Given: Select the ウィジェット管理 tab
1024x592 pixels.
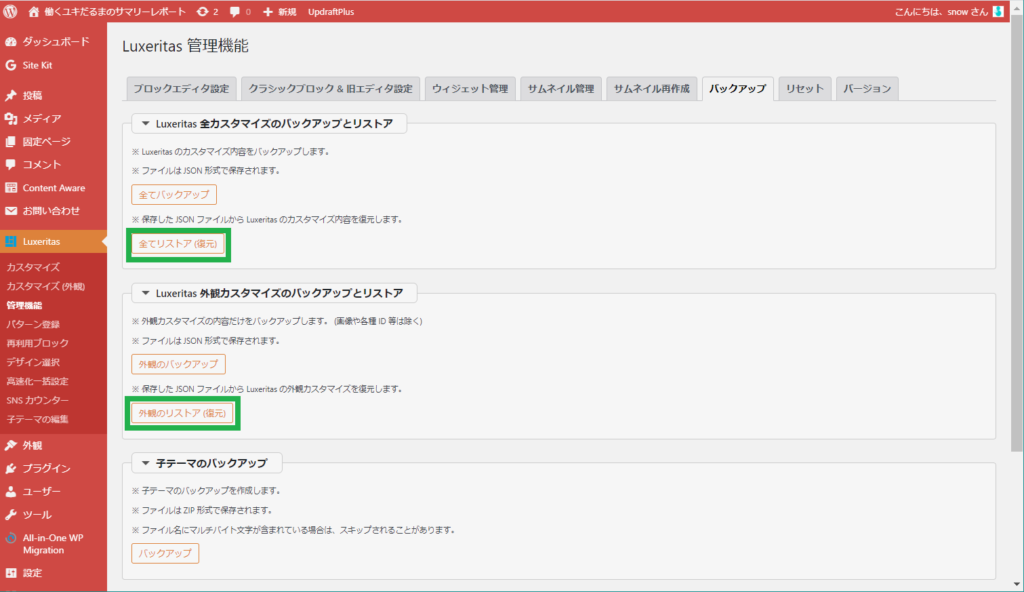Looking at the screenshot, I should coord(470,89).
